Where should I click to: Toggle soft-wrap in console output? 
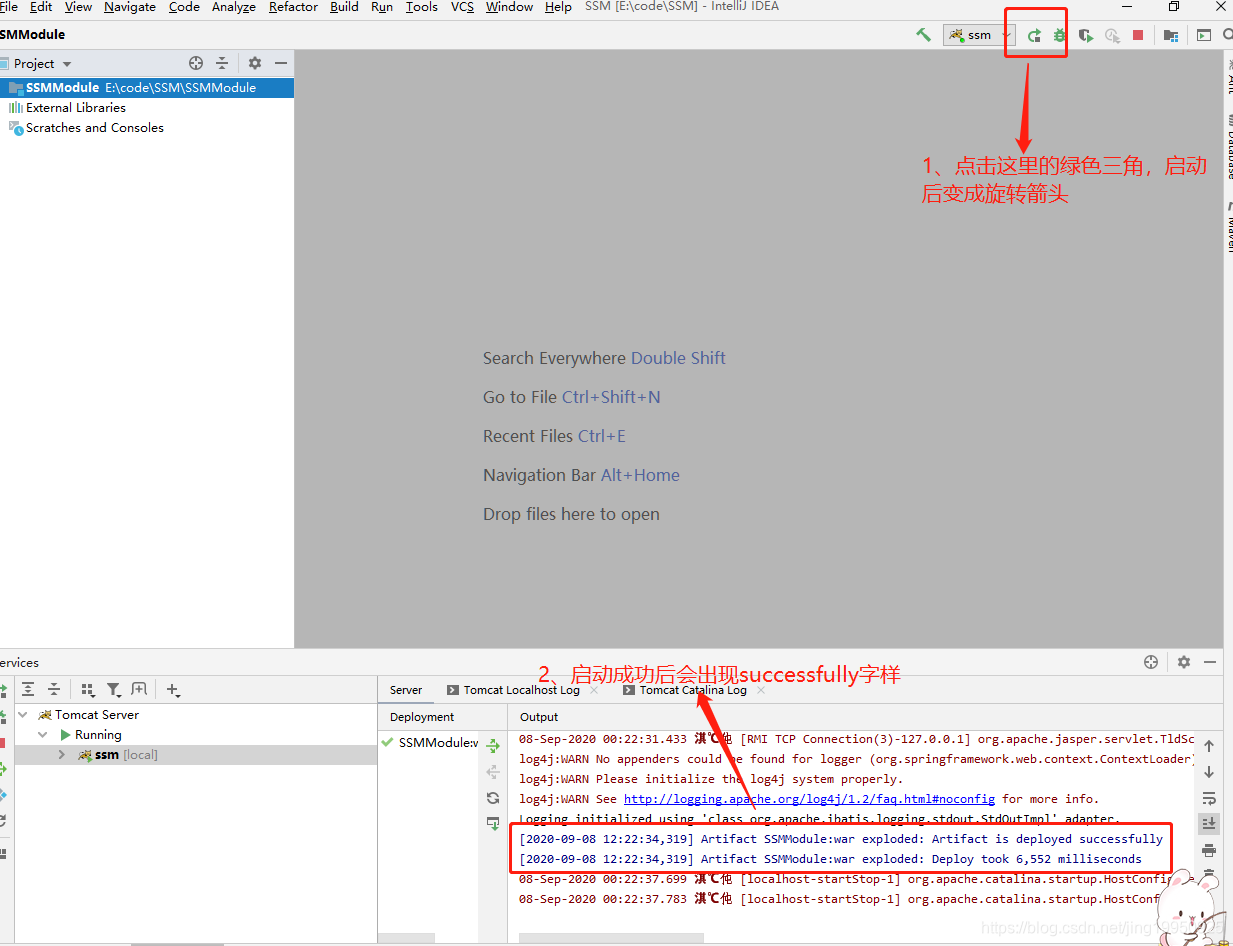pyautogui.click(x=1209, y=798)
